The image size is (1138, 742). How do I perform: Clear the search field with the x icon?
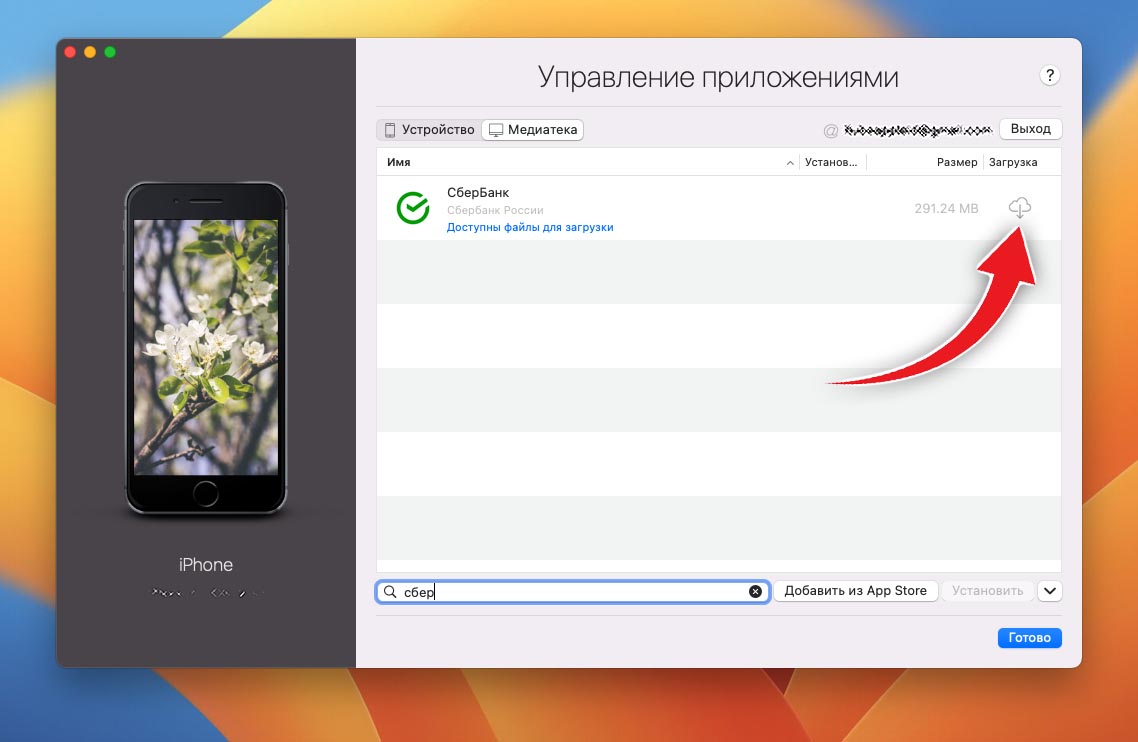click(755, 592)
